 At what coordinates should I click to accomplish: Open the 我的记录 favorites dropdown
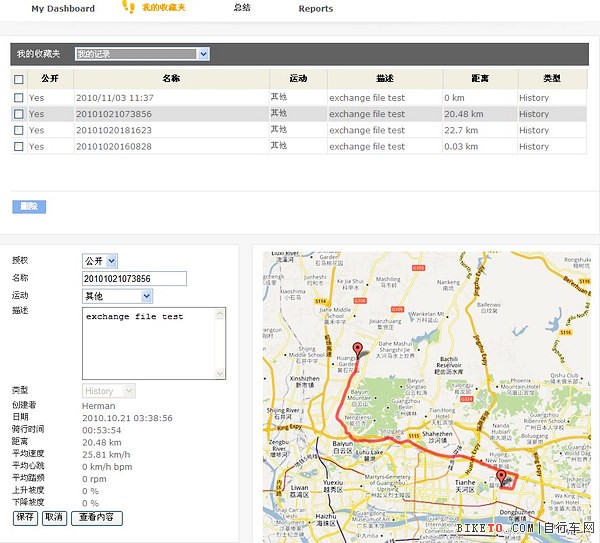142,54
